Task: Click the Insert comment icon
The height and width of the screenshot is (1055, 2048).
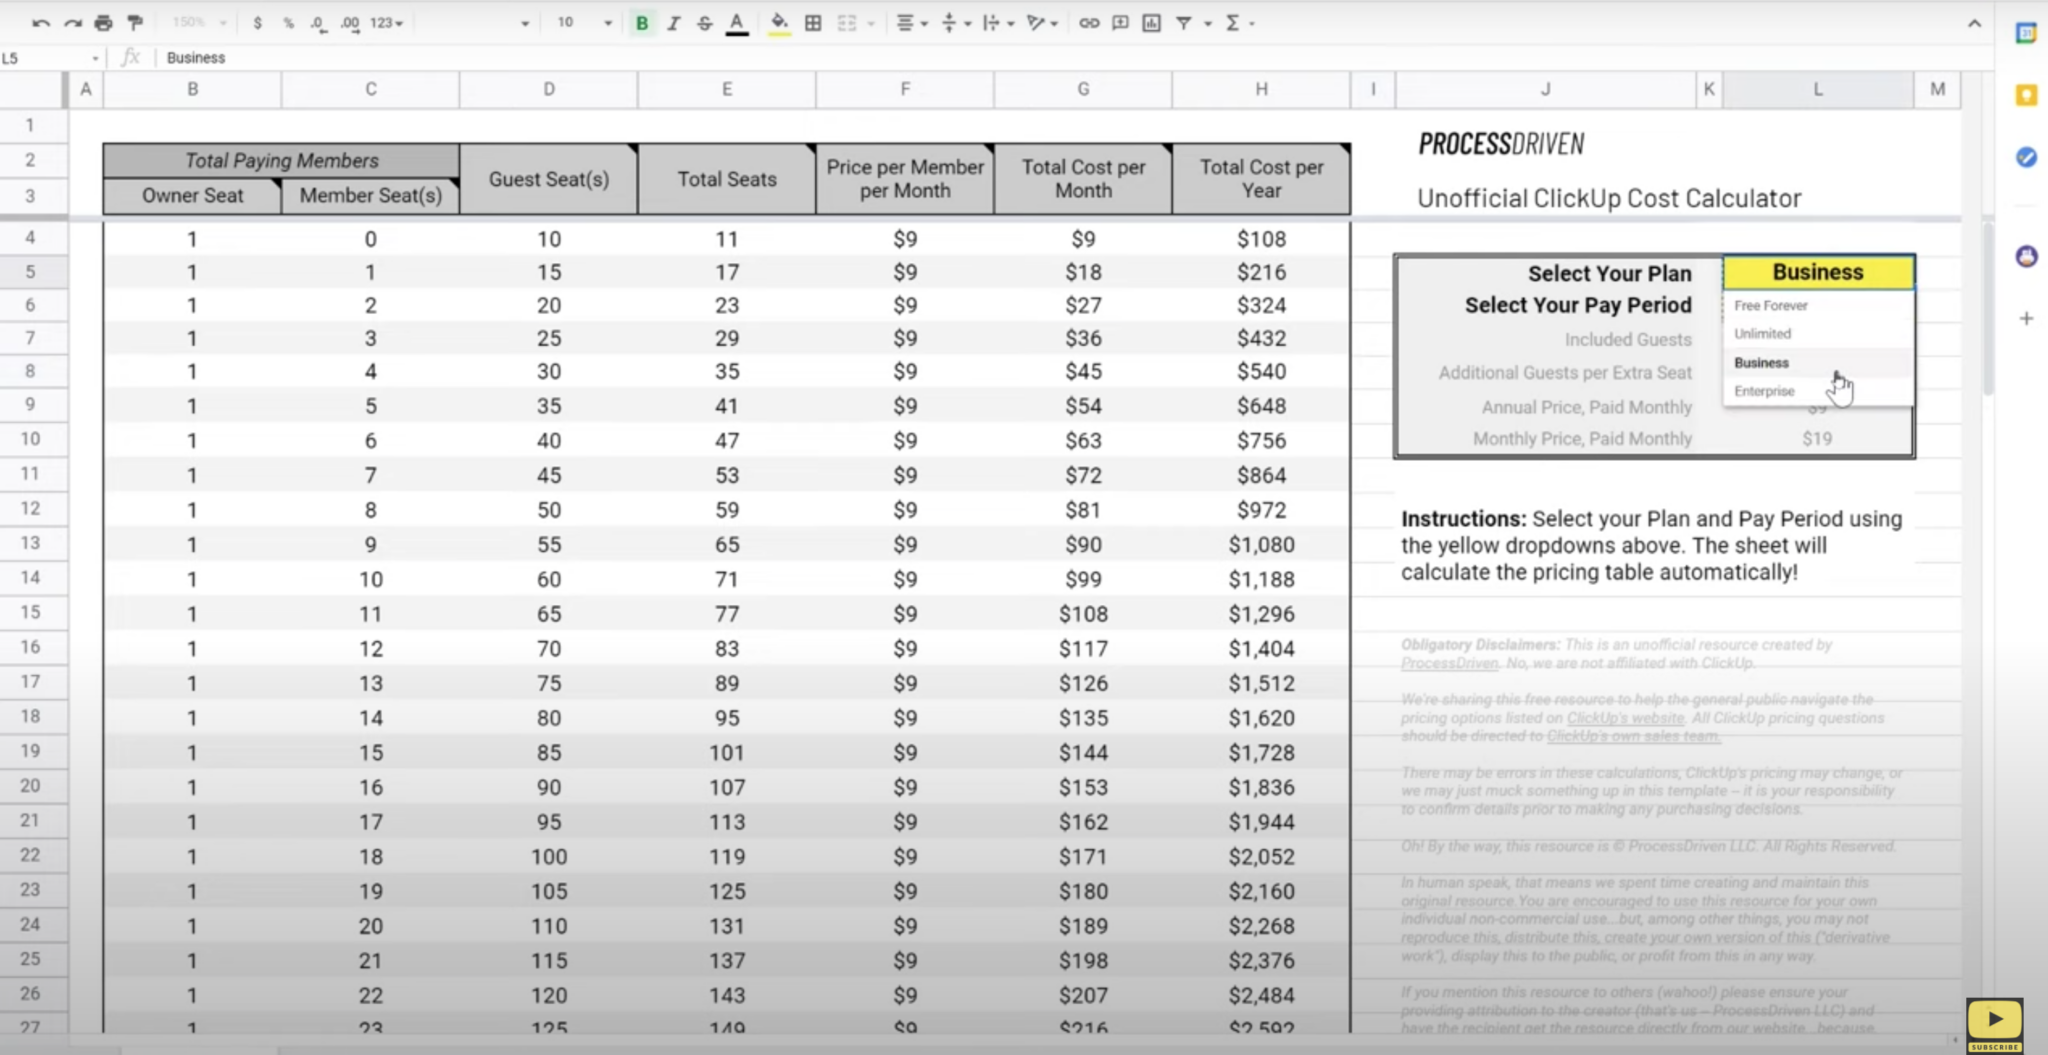Action: 1120,23
